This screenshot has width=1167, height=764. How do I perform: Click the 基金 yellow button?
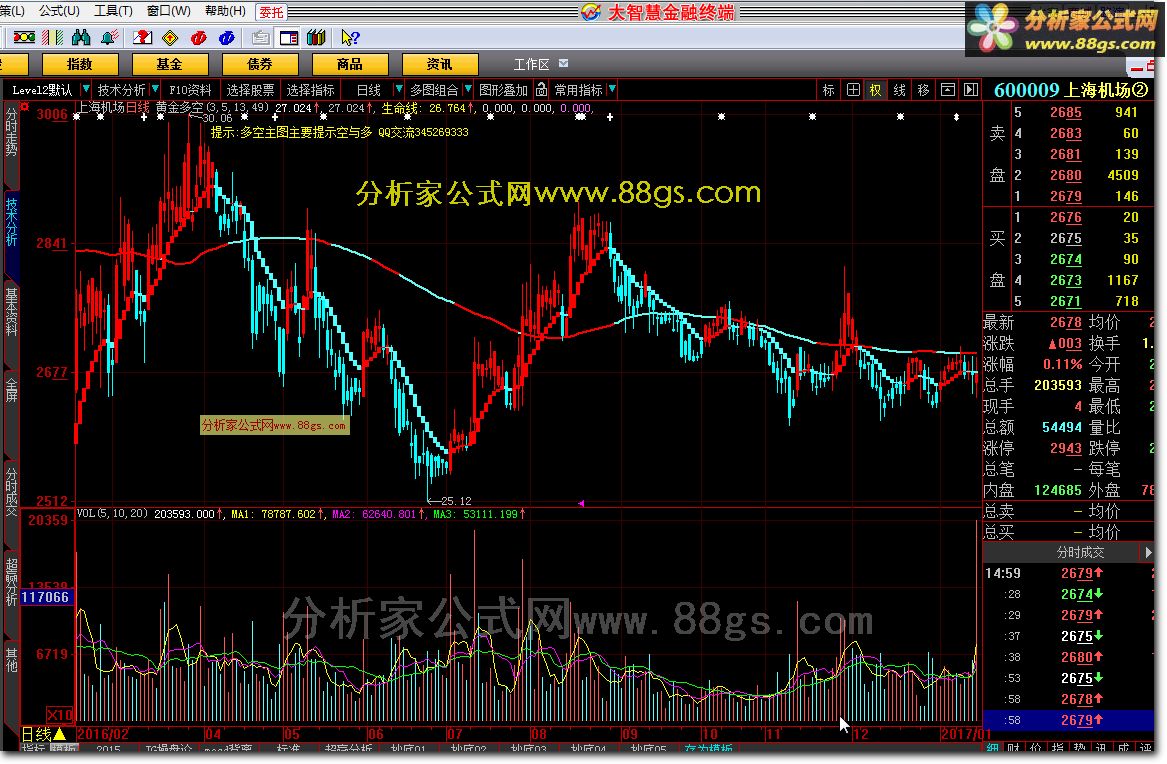click(x=170, y=64)
